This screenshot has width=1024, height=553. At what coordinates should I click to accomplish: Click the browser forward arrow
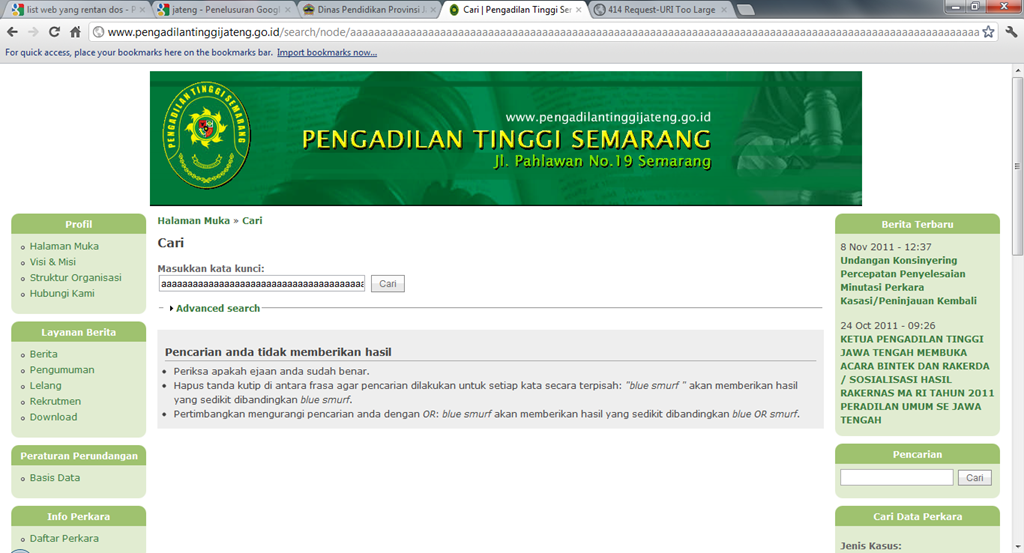(x=33, y=32)
